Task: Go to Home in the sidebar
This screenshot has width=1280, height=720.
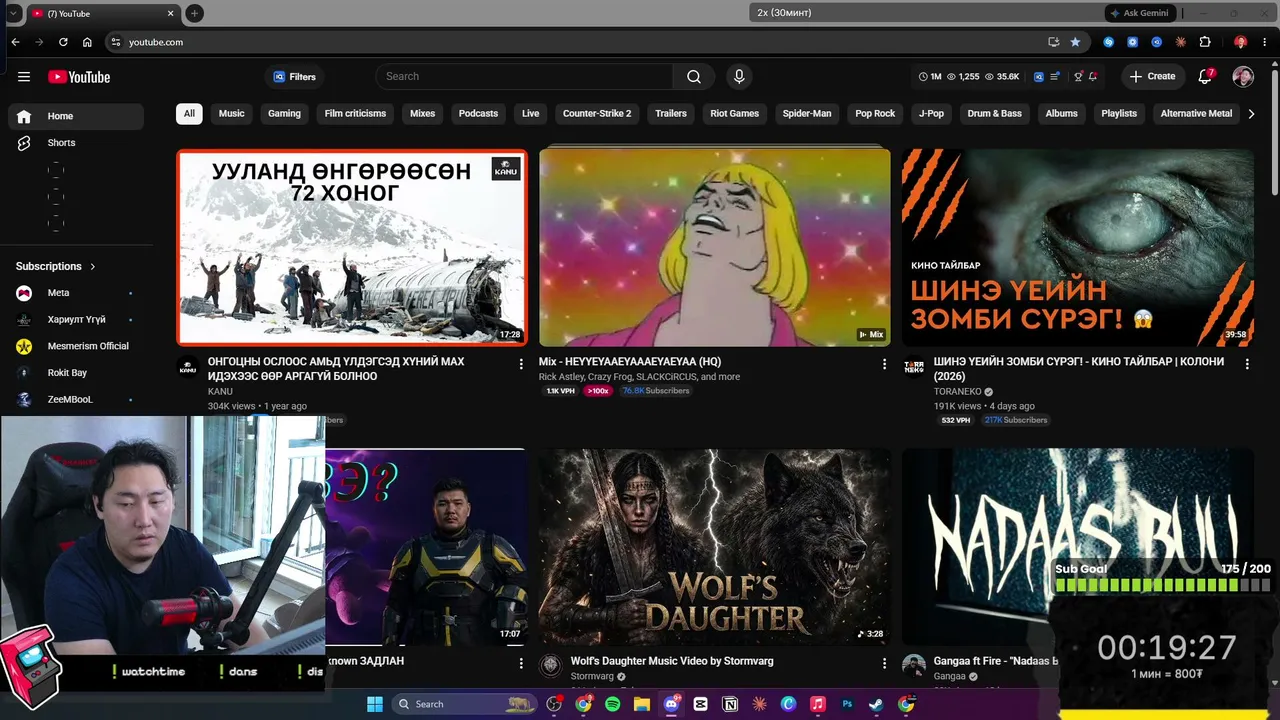Action: coord(76,116)
